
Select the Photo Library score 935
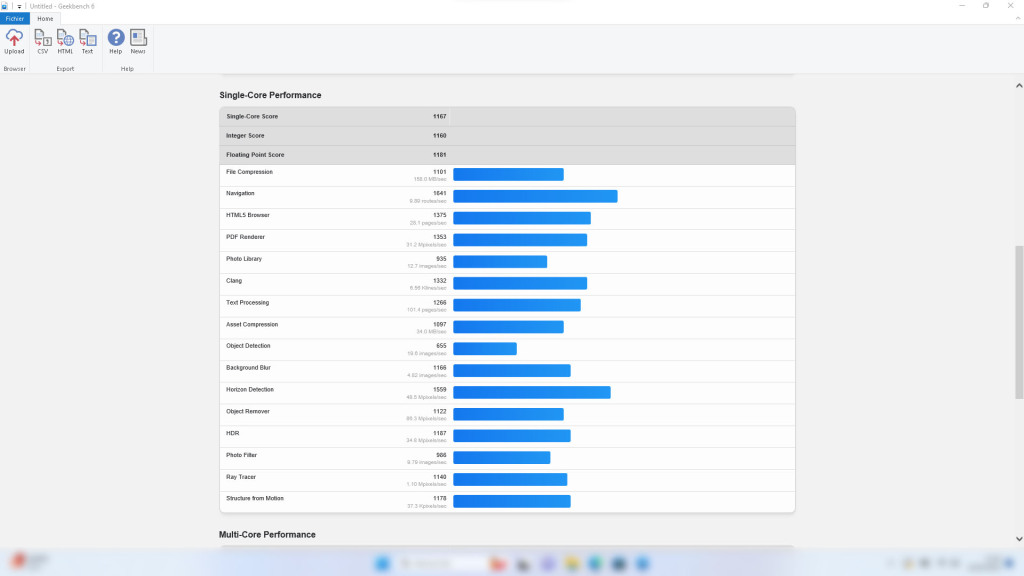click(441, 259)
